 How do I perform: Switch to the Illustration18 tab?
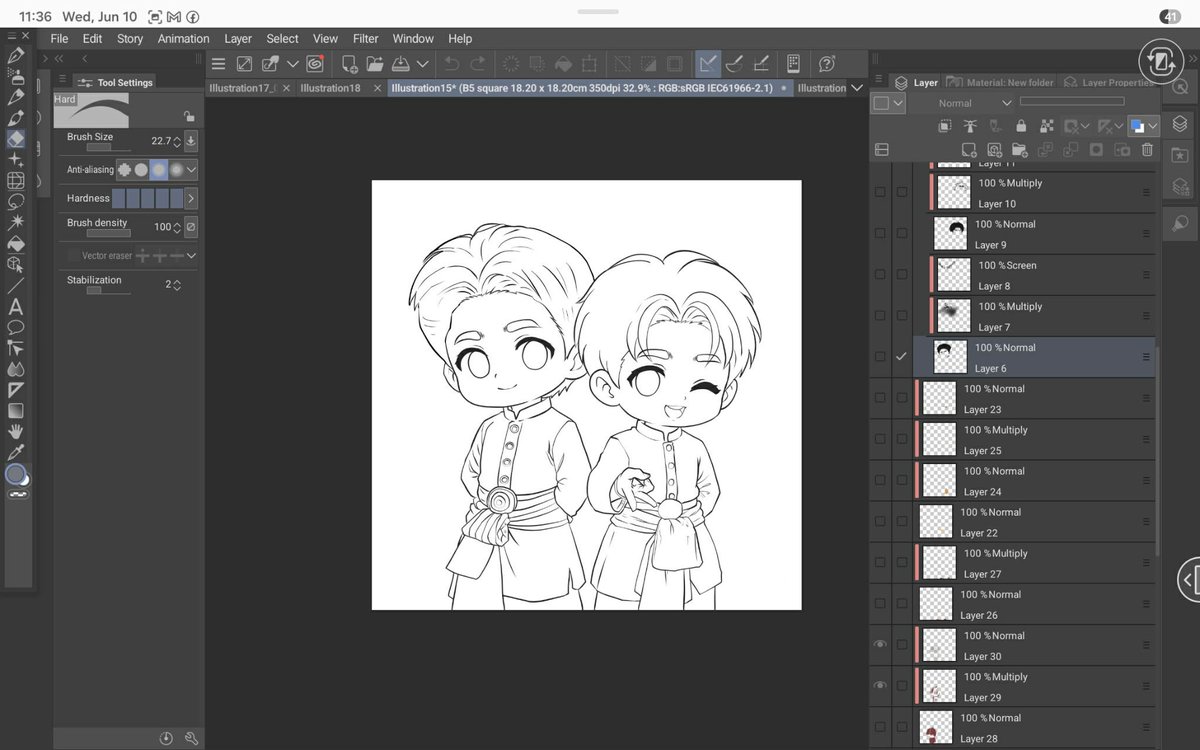point(331,88)
